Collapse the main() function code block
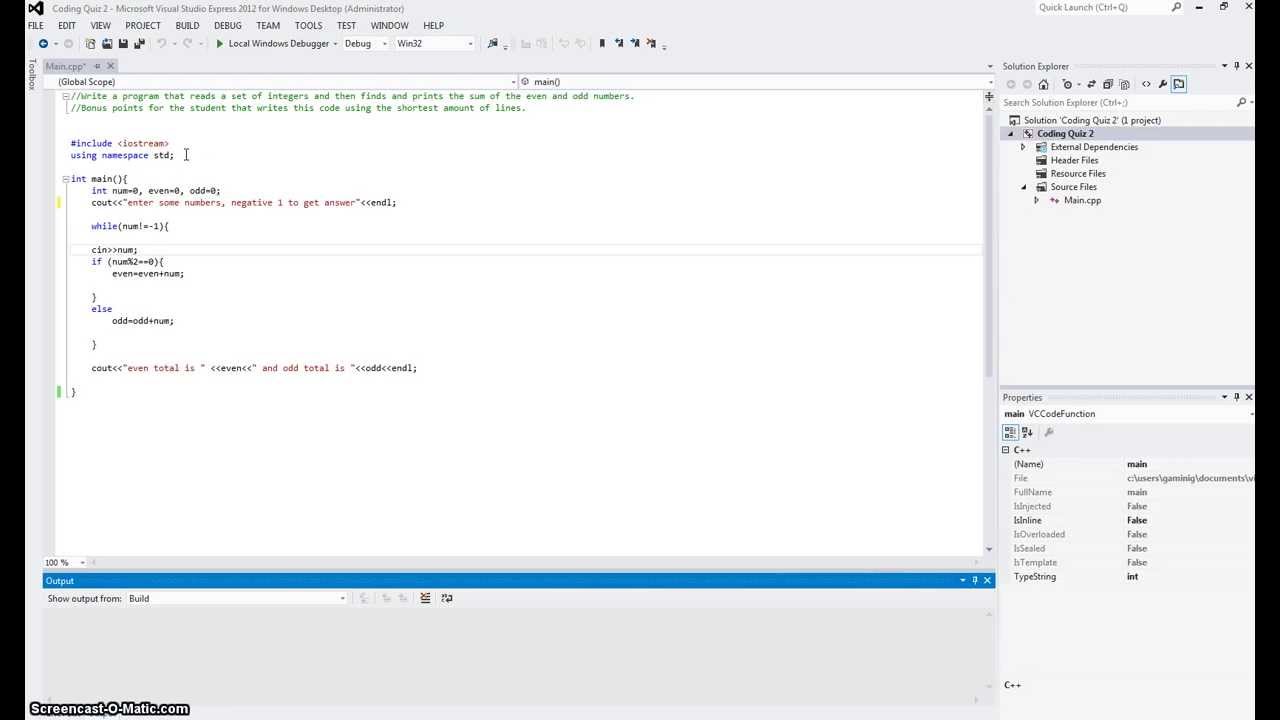This screenshot has height=720, width=1280. (66, 179)
